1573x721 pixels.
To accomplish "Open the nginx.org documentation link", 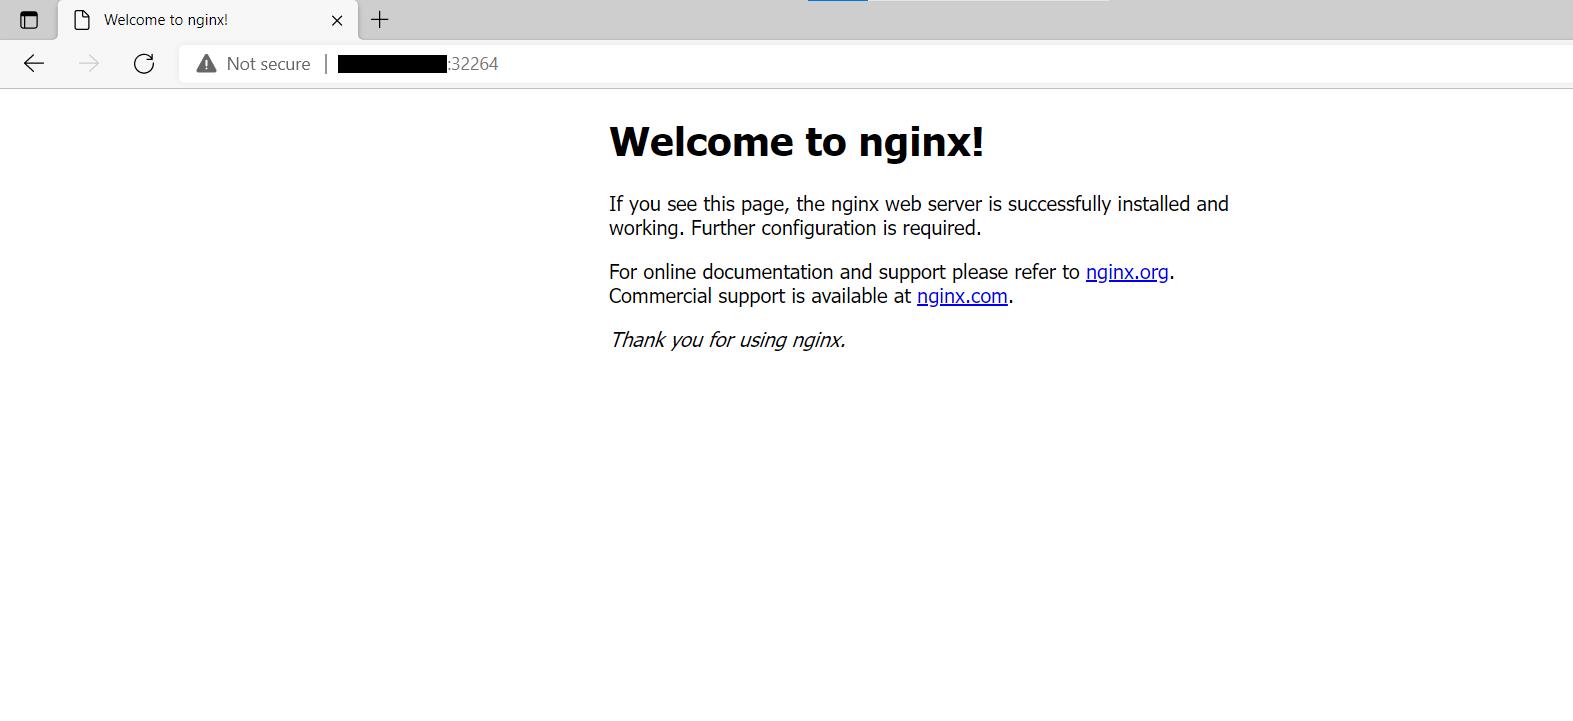I will [1127, 272].
